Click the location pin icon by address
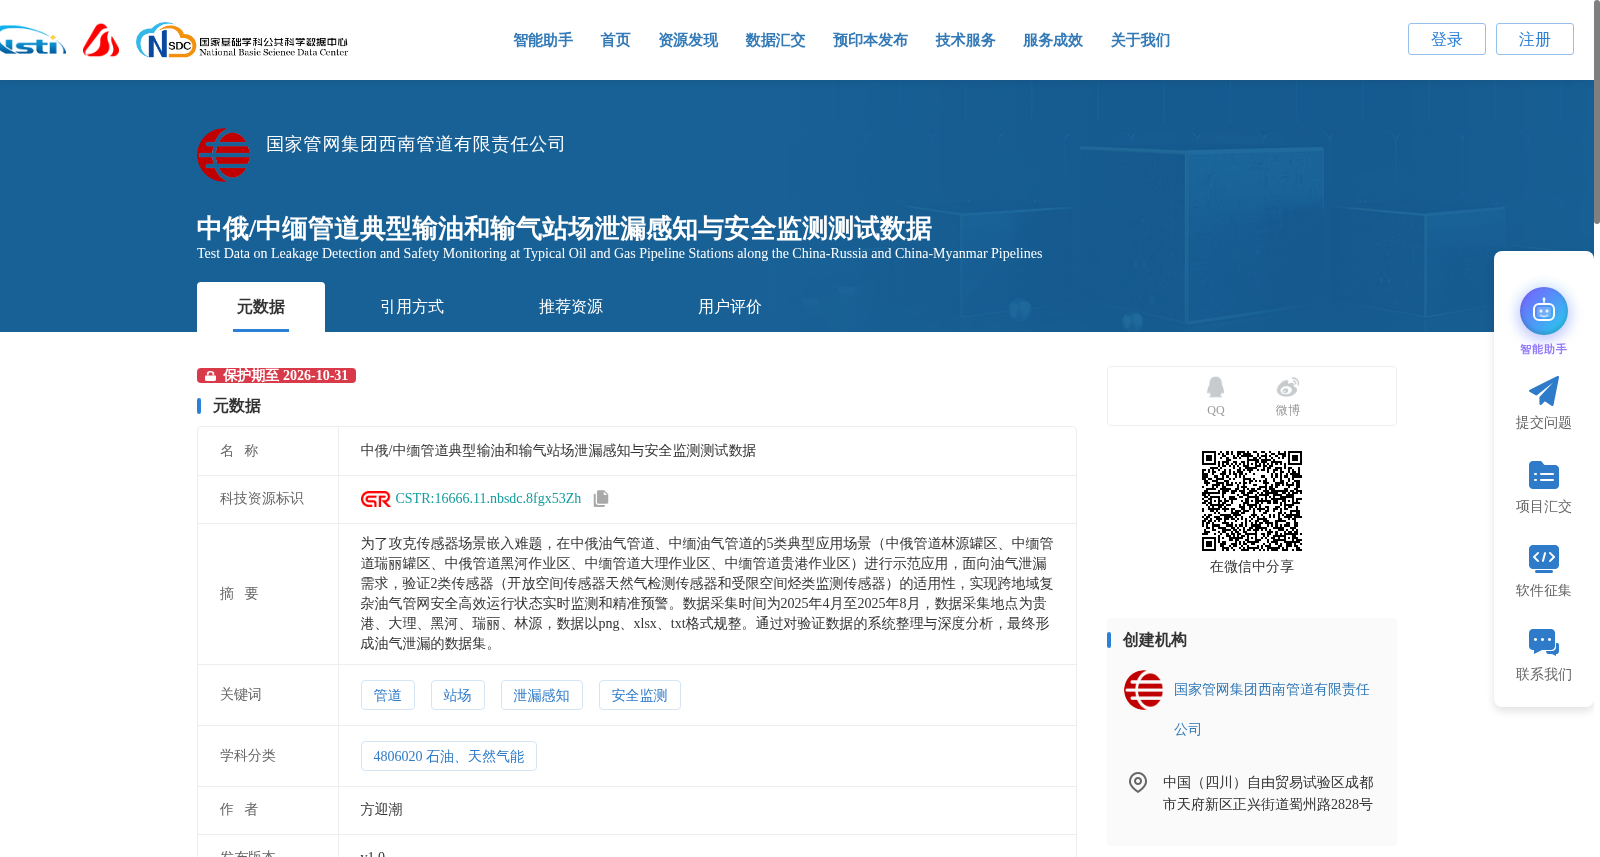 (1138, 782)
